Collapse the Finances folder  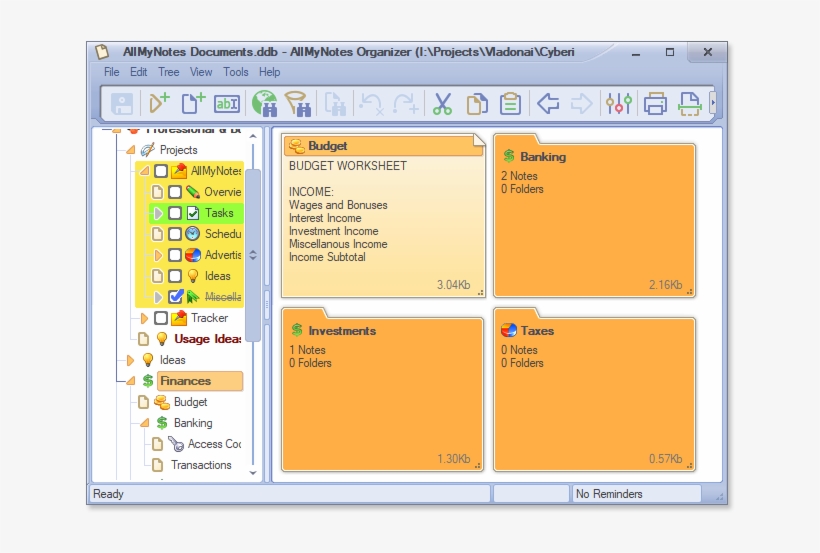(x=130, y=381)
